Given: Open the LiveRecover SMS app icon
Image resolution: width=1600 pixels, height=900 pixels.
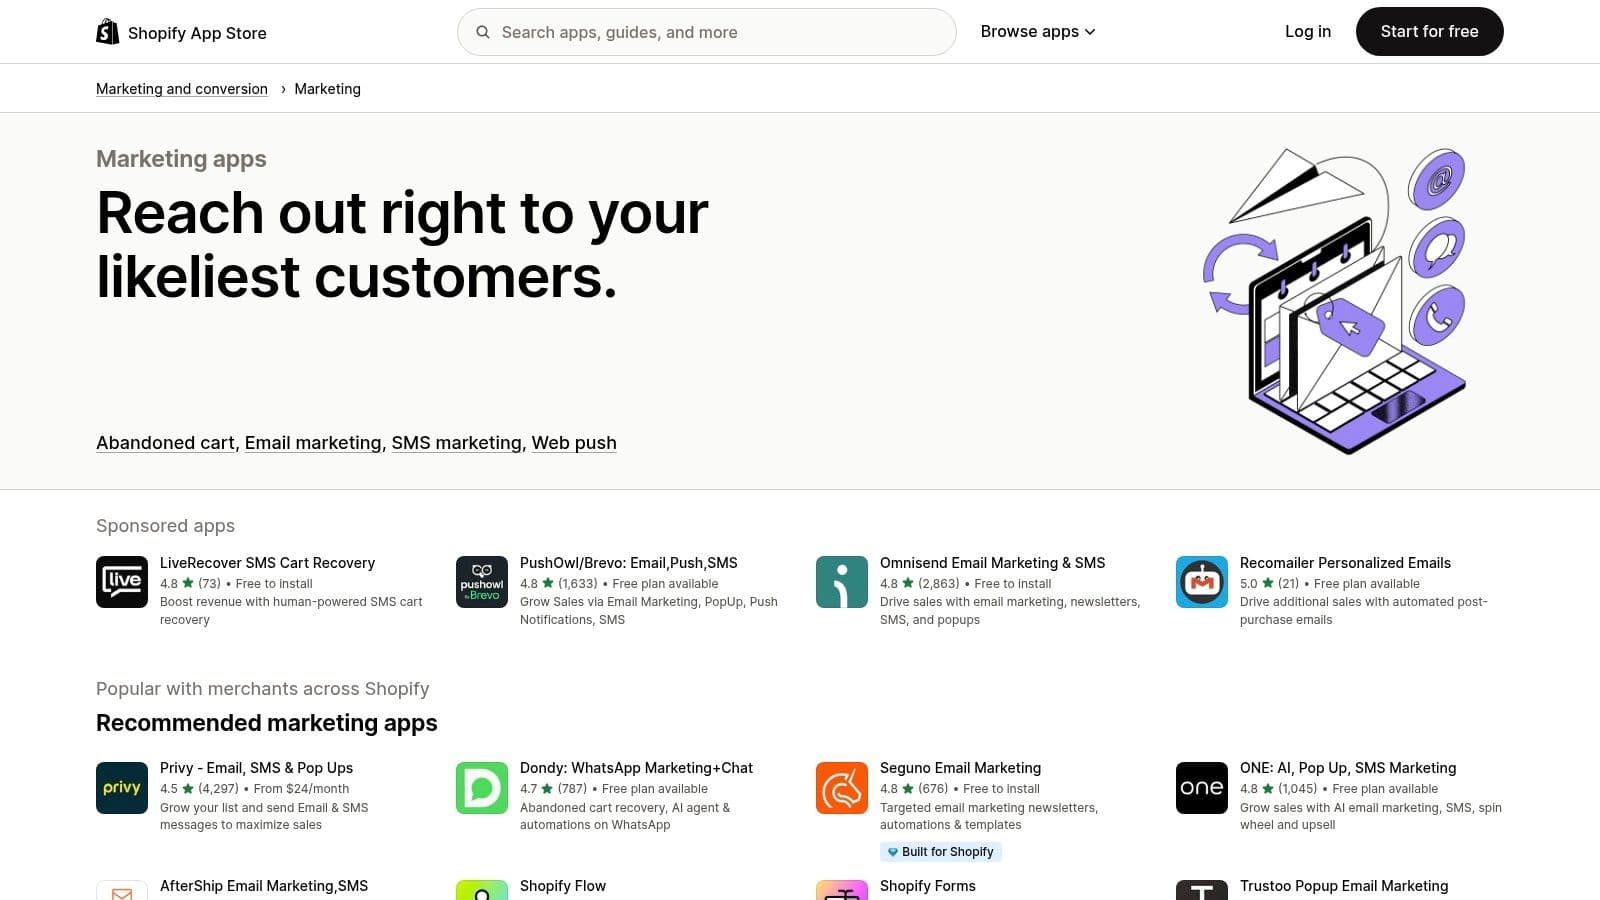Looking at the screenshot, I should coord(122,582).
